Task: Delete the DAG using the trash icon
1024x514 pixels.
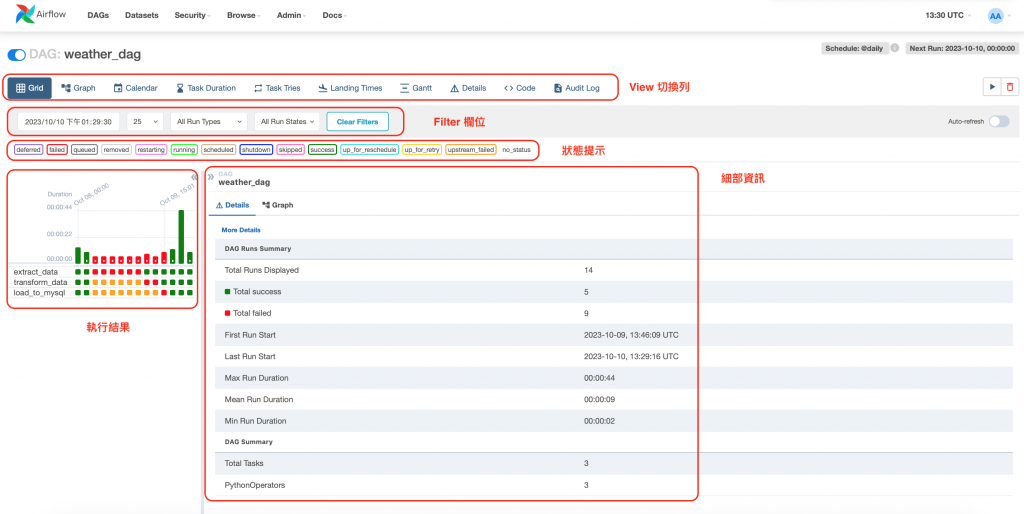Action: (x=1010, y=87)
